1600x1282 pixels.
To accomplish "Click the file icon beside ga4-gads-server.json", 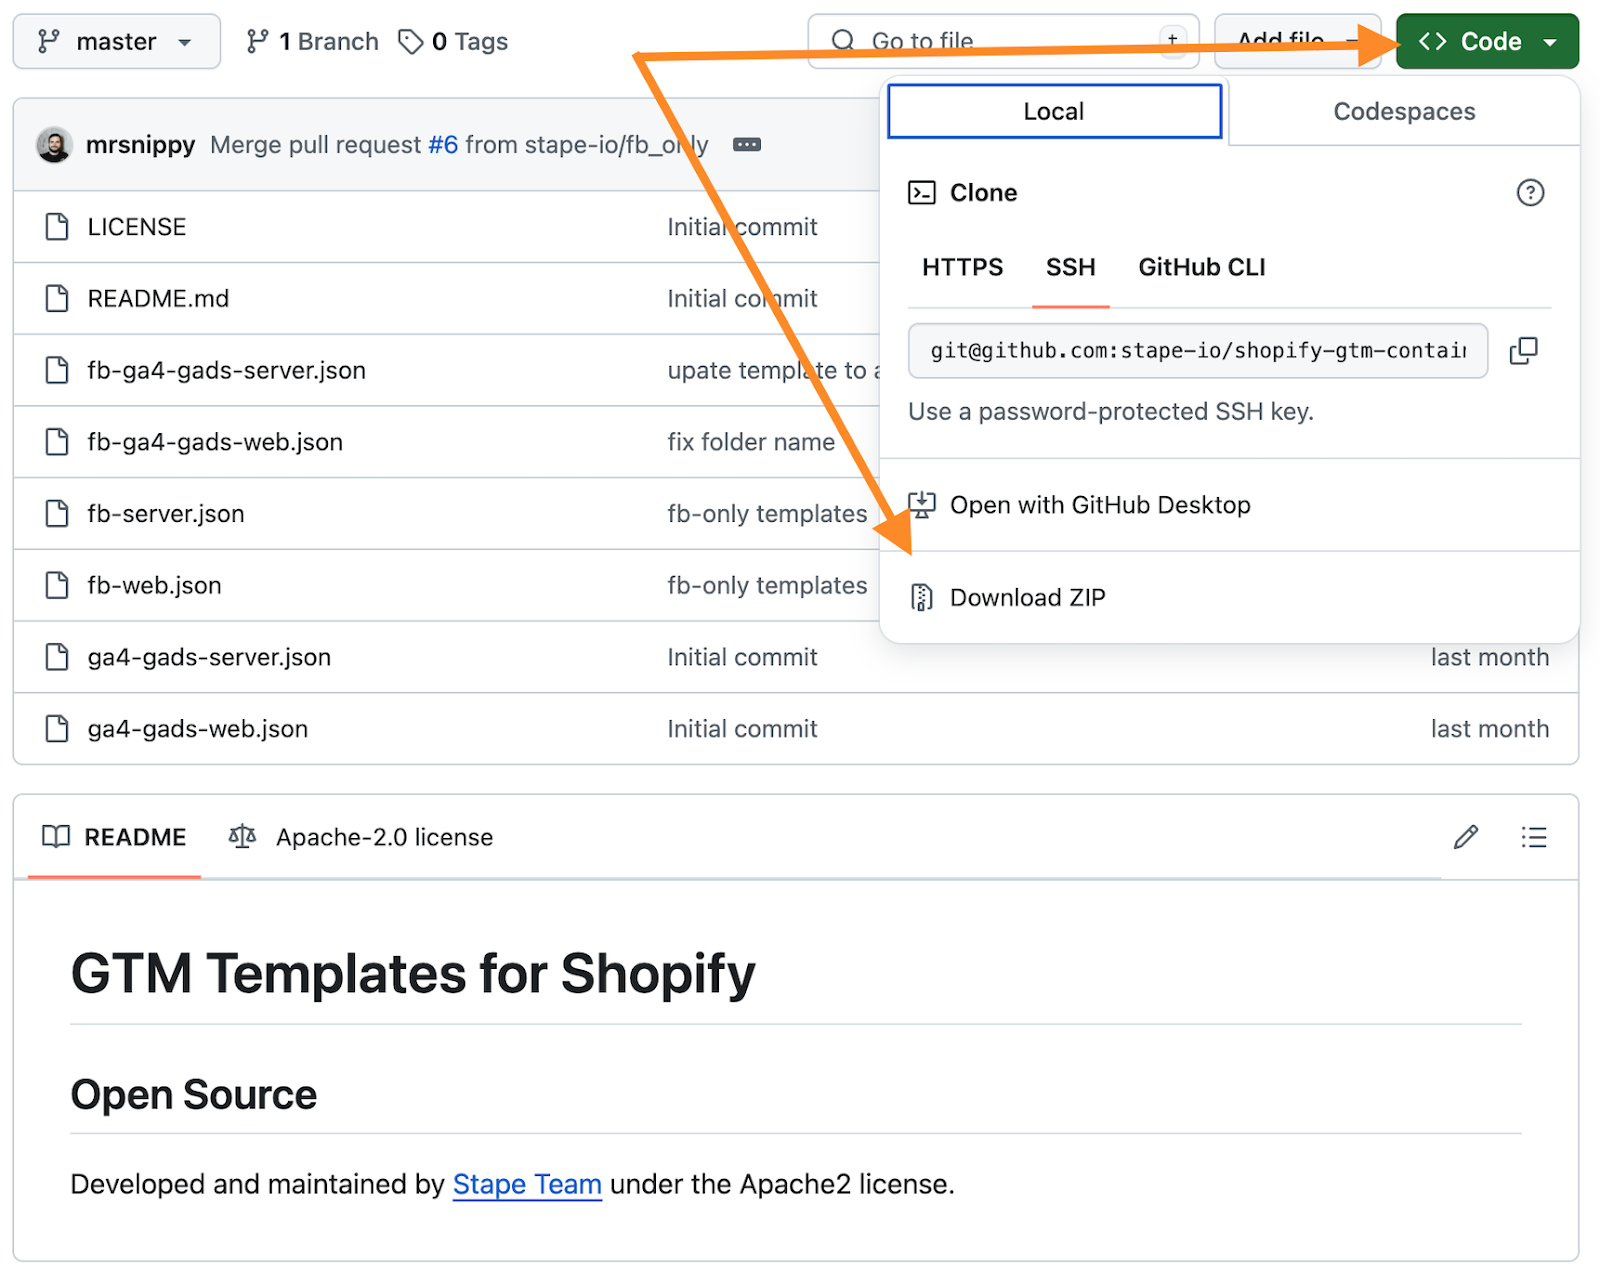I will pyautogui.click(x=57, y=657).
